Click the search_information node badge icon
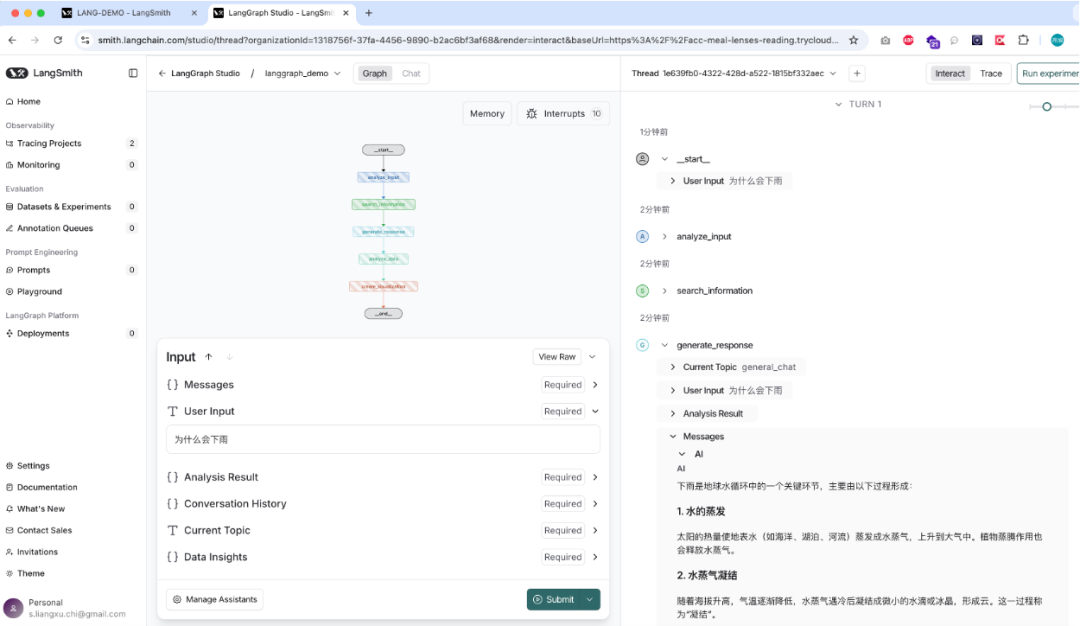This screenshot has width=1080, height=626. tap(642, 291)
